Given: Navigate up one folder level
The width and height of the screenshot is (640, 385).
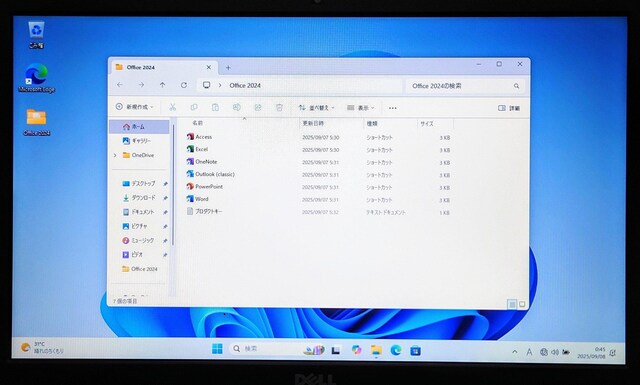Looking at the screenshot, I should coord(162,85).
